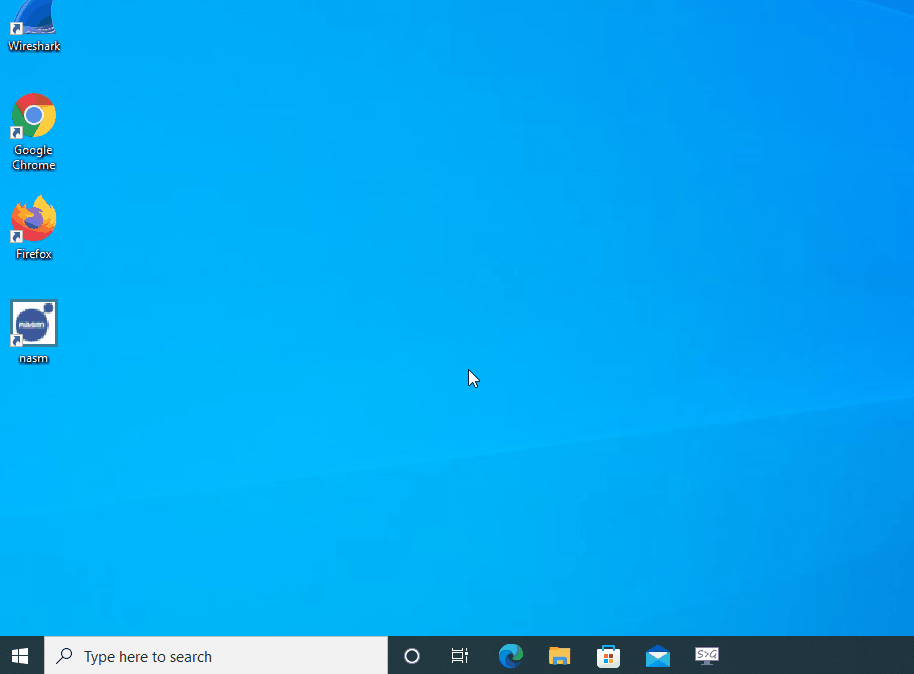The height and width of the screenshot is (674, 914).
Task: Open Task View on the taskbar
Action: [x=460, y=656]
